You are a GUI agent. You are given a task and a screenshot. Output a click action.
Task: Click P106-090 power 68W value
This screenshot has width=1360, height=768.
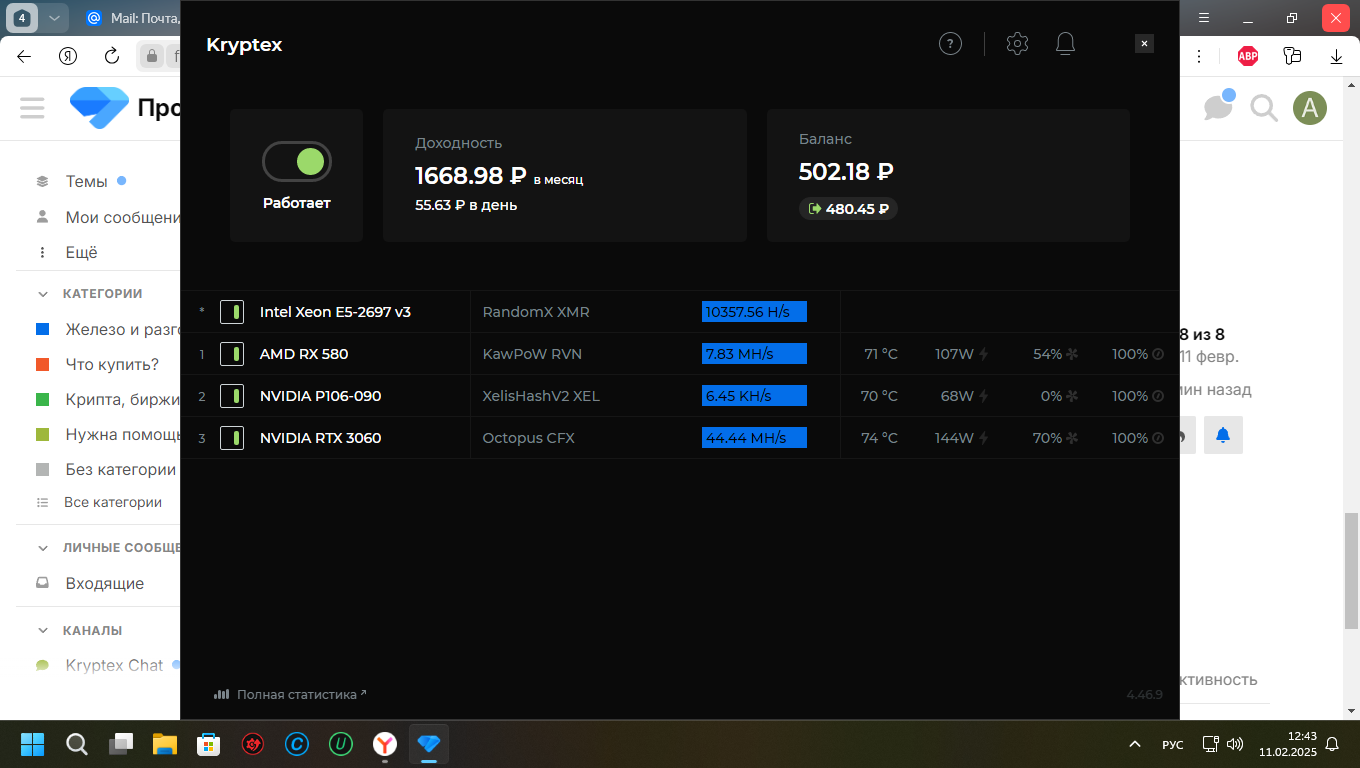964,396
